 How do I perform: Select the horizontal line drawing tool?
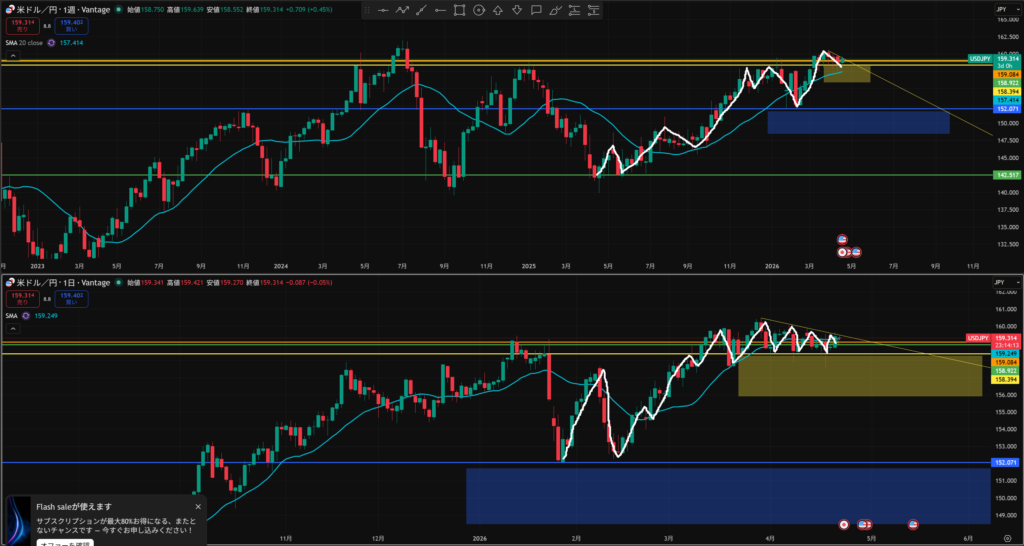(x=382, y=11)
